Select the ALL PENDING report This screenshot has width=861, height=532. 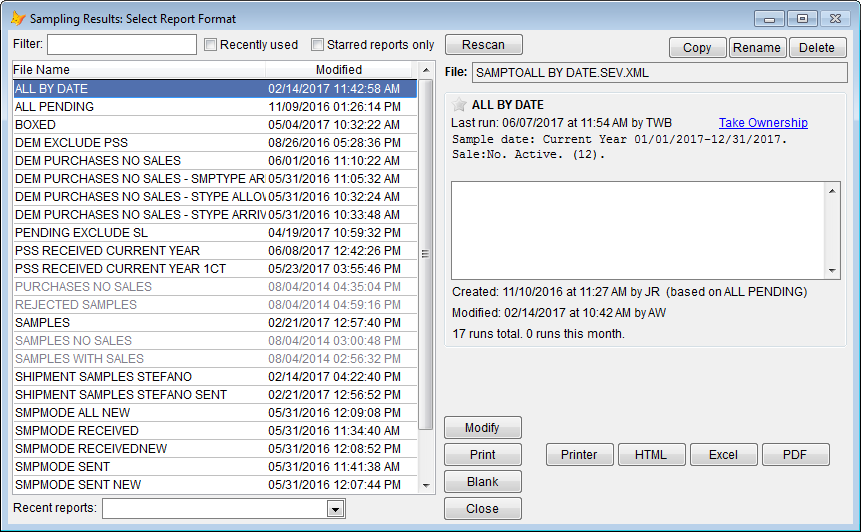(x=215, y=107)
